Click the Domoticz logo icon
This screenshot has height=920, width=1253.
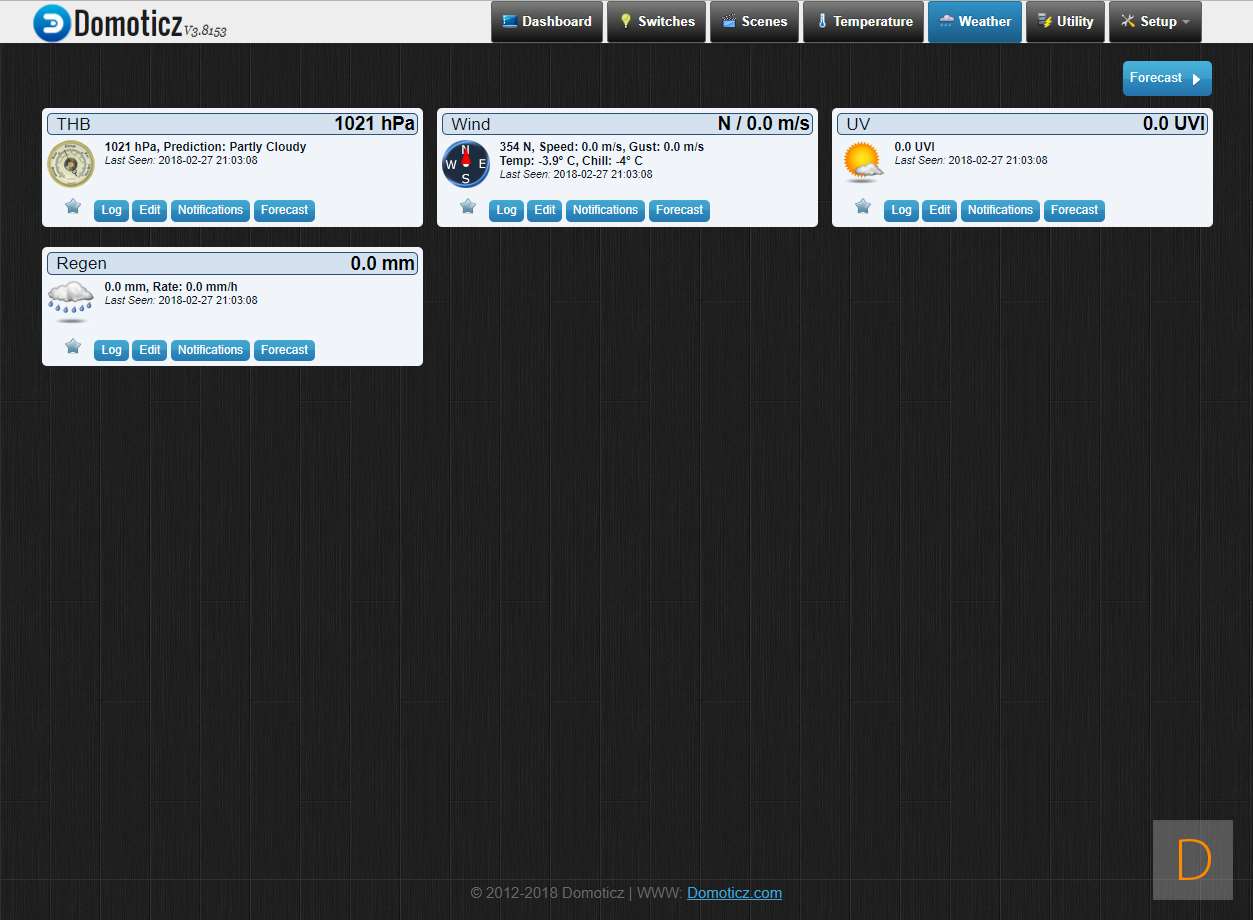[x=52, y=23]
